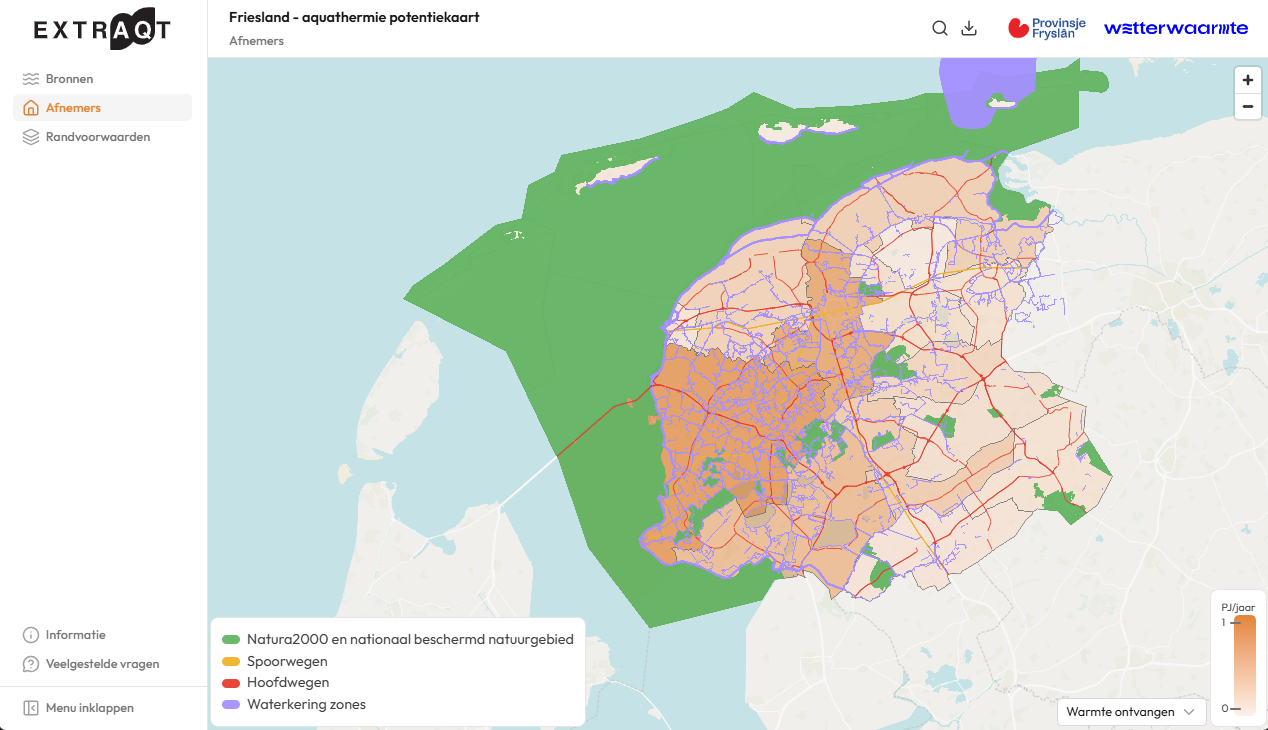Open the Warmte ontvangen dropdown

1131,712
